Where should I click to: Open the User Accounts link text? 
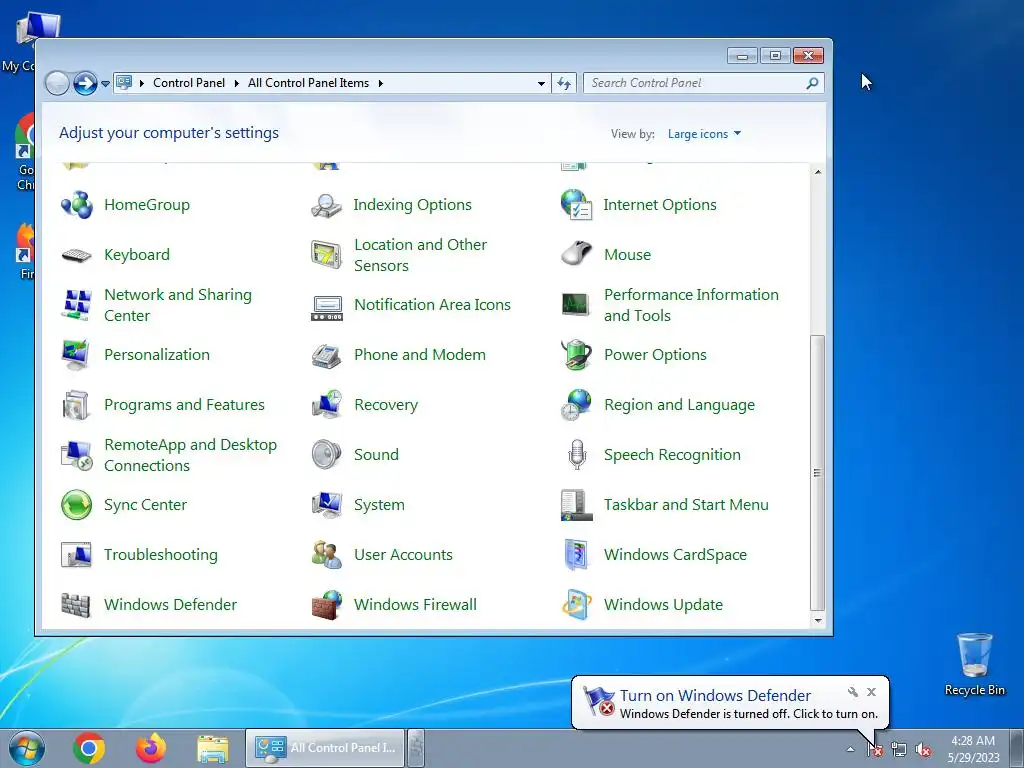pyautogui.click(x=403, y=555)
